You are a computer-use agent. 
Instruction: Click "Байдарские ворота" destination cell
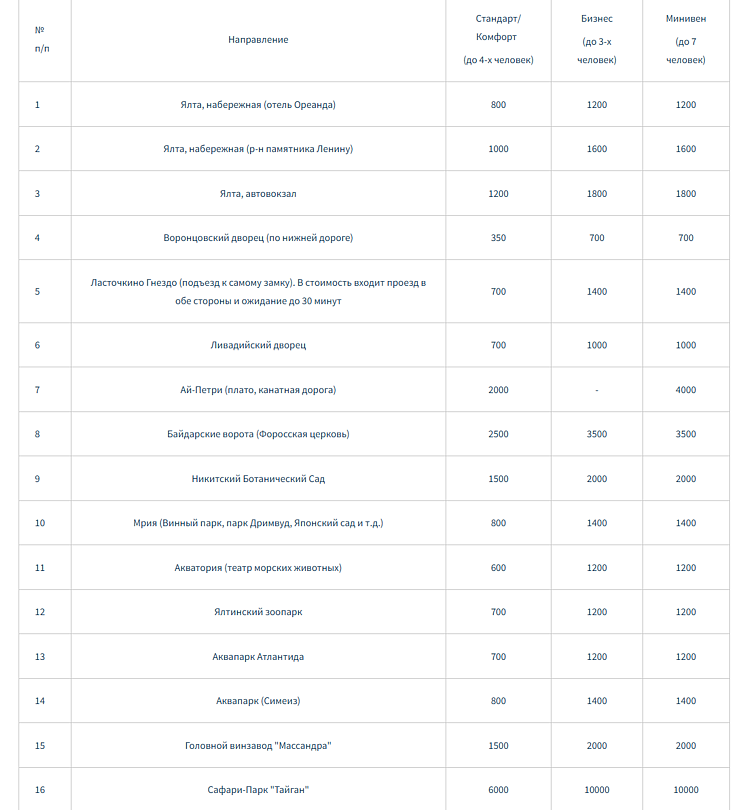click(x=258, y=434)
